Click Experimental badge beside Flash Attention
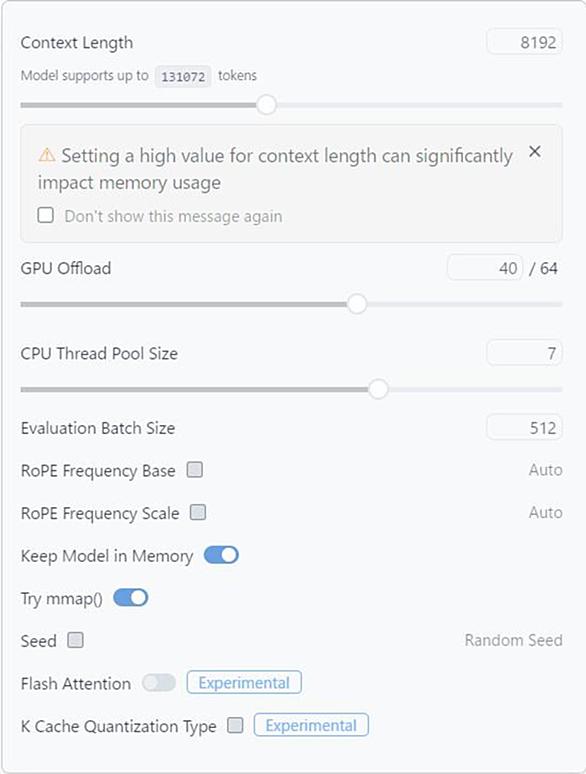Screen dimensions: 586x774 click(x=244, y=683)
